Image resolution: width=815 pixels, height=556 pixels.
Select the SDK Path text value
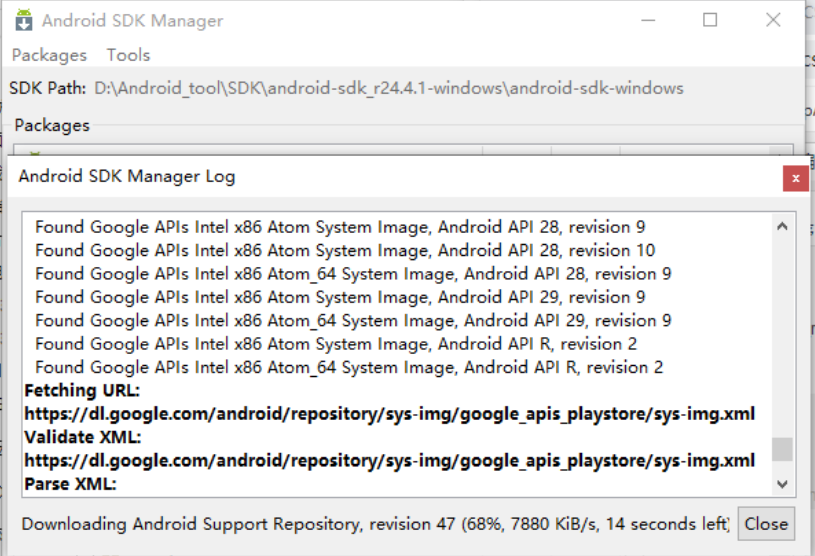[x=389, y=88]
